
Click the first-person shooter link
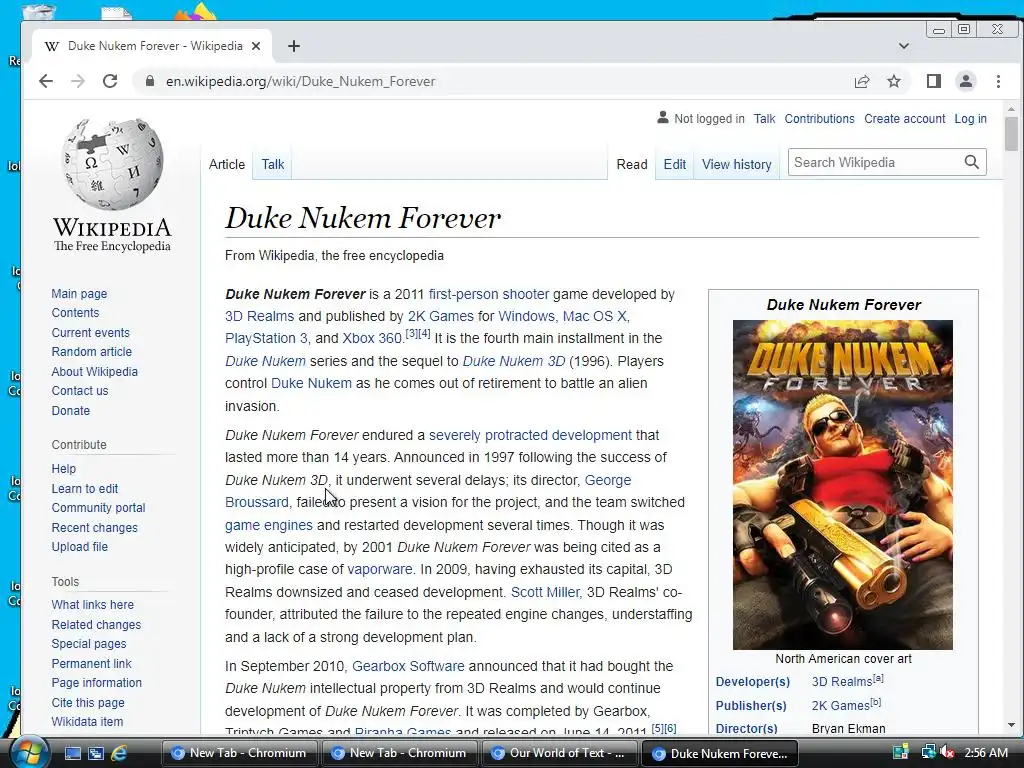(x=488, y=295)
